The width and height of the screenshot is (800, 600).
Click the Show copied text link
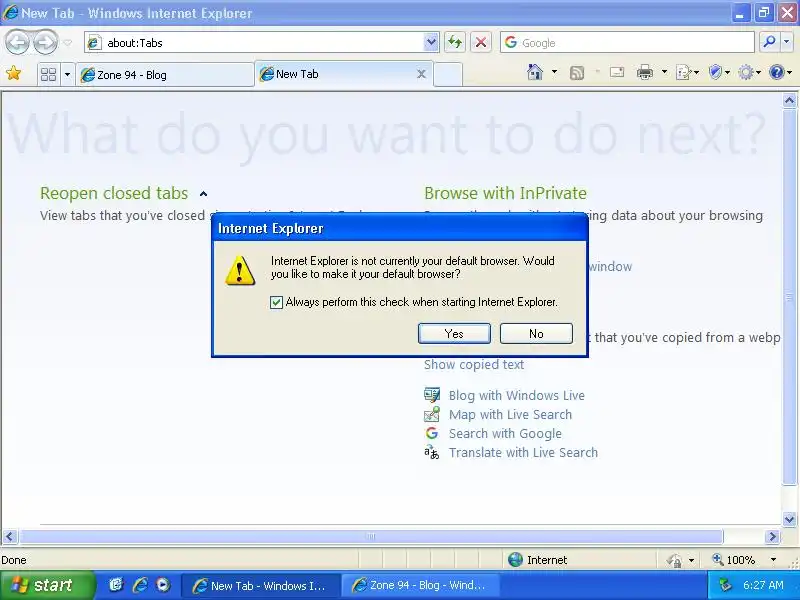point(474,365)
